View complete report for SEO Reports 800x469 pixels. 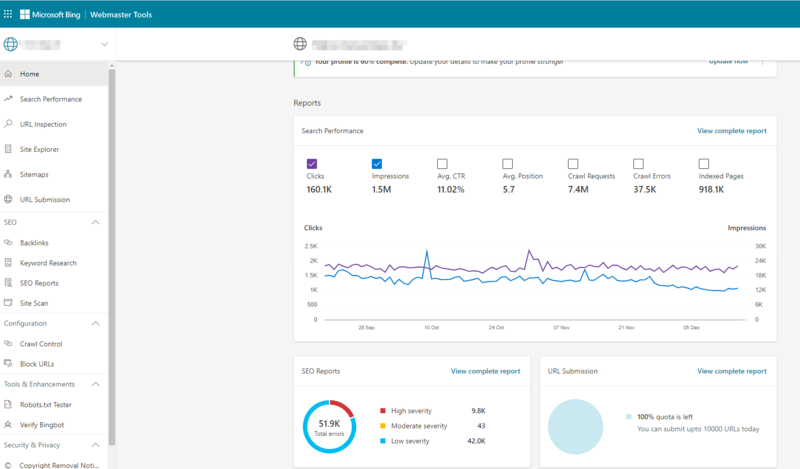[x=485, y=371]
